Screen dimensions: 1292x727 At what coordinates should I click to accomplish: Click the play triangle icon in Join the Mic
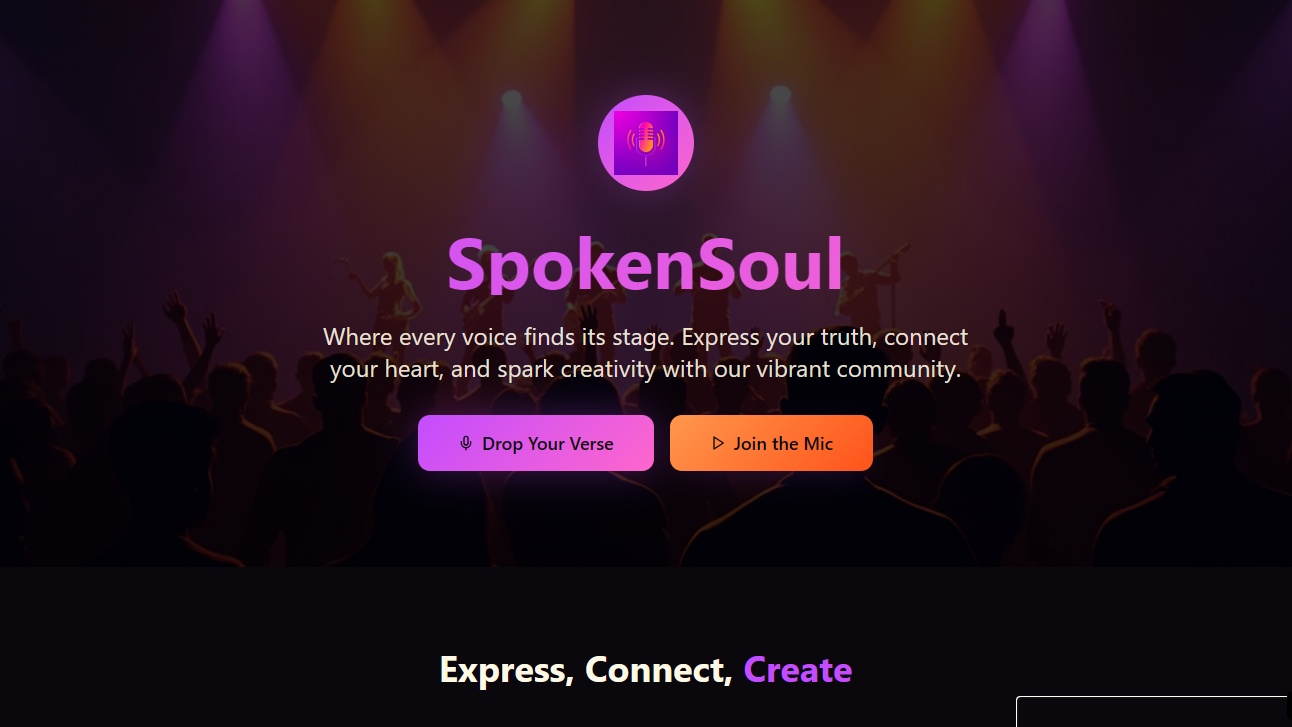(717, 443)
